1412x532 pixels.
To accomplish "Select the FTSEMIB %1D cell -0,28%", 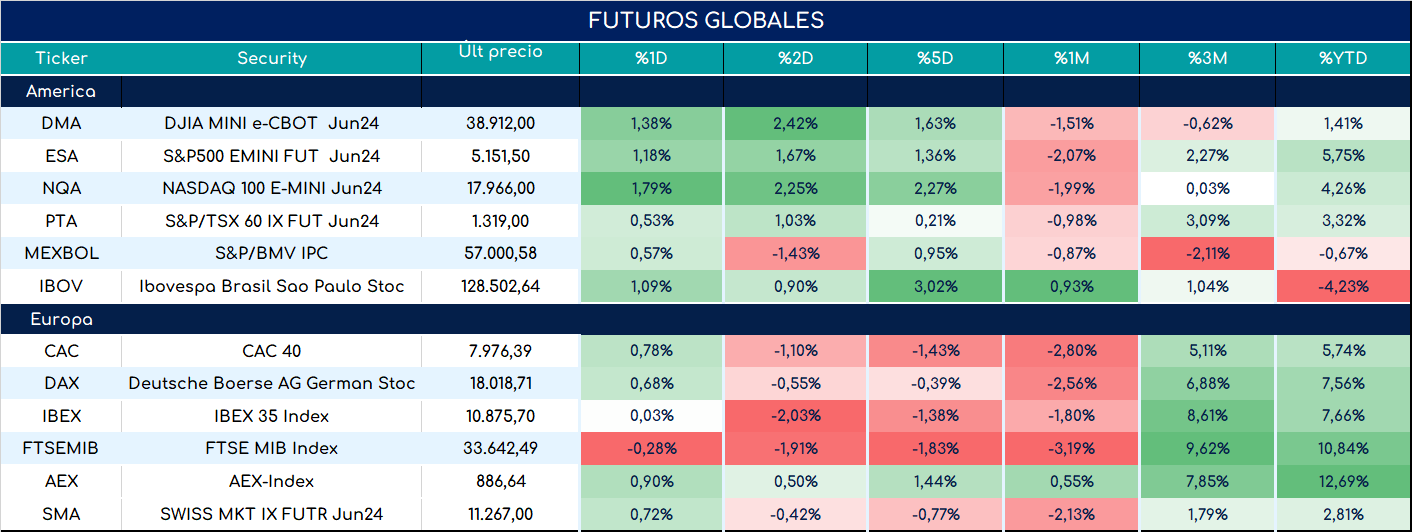I will point(651,448).
